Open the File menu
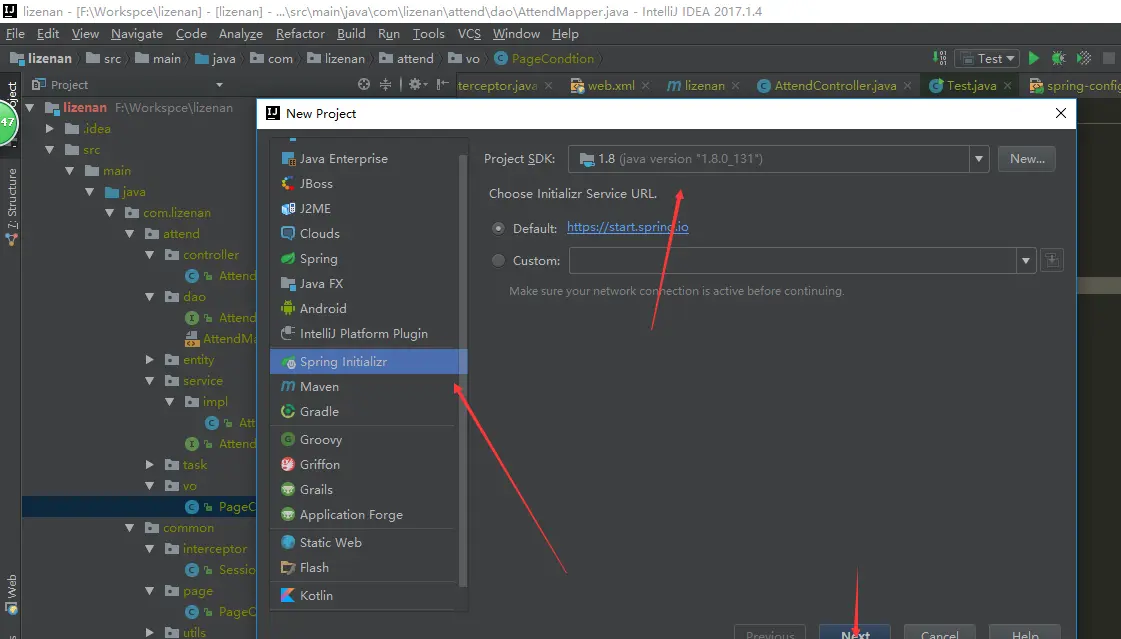The image size is (1121, 639). coord(15,34)
